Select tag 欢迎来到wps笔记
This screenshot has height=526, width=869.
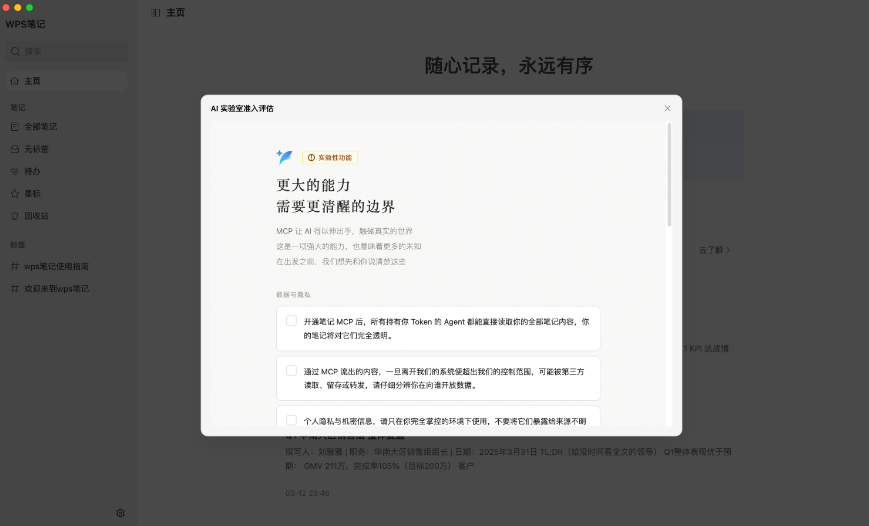pos(67,288)
